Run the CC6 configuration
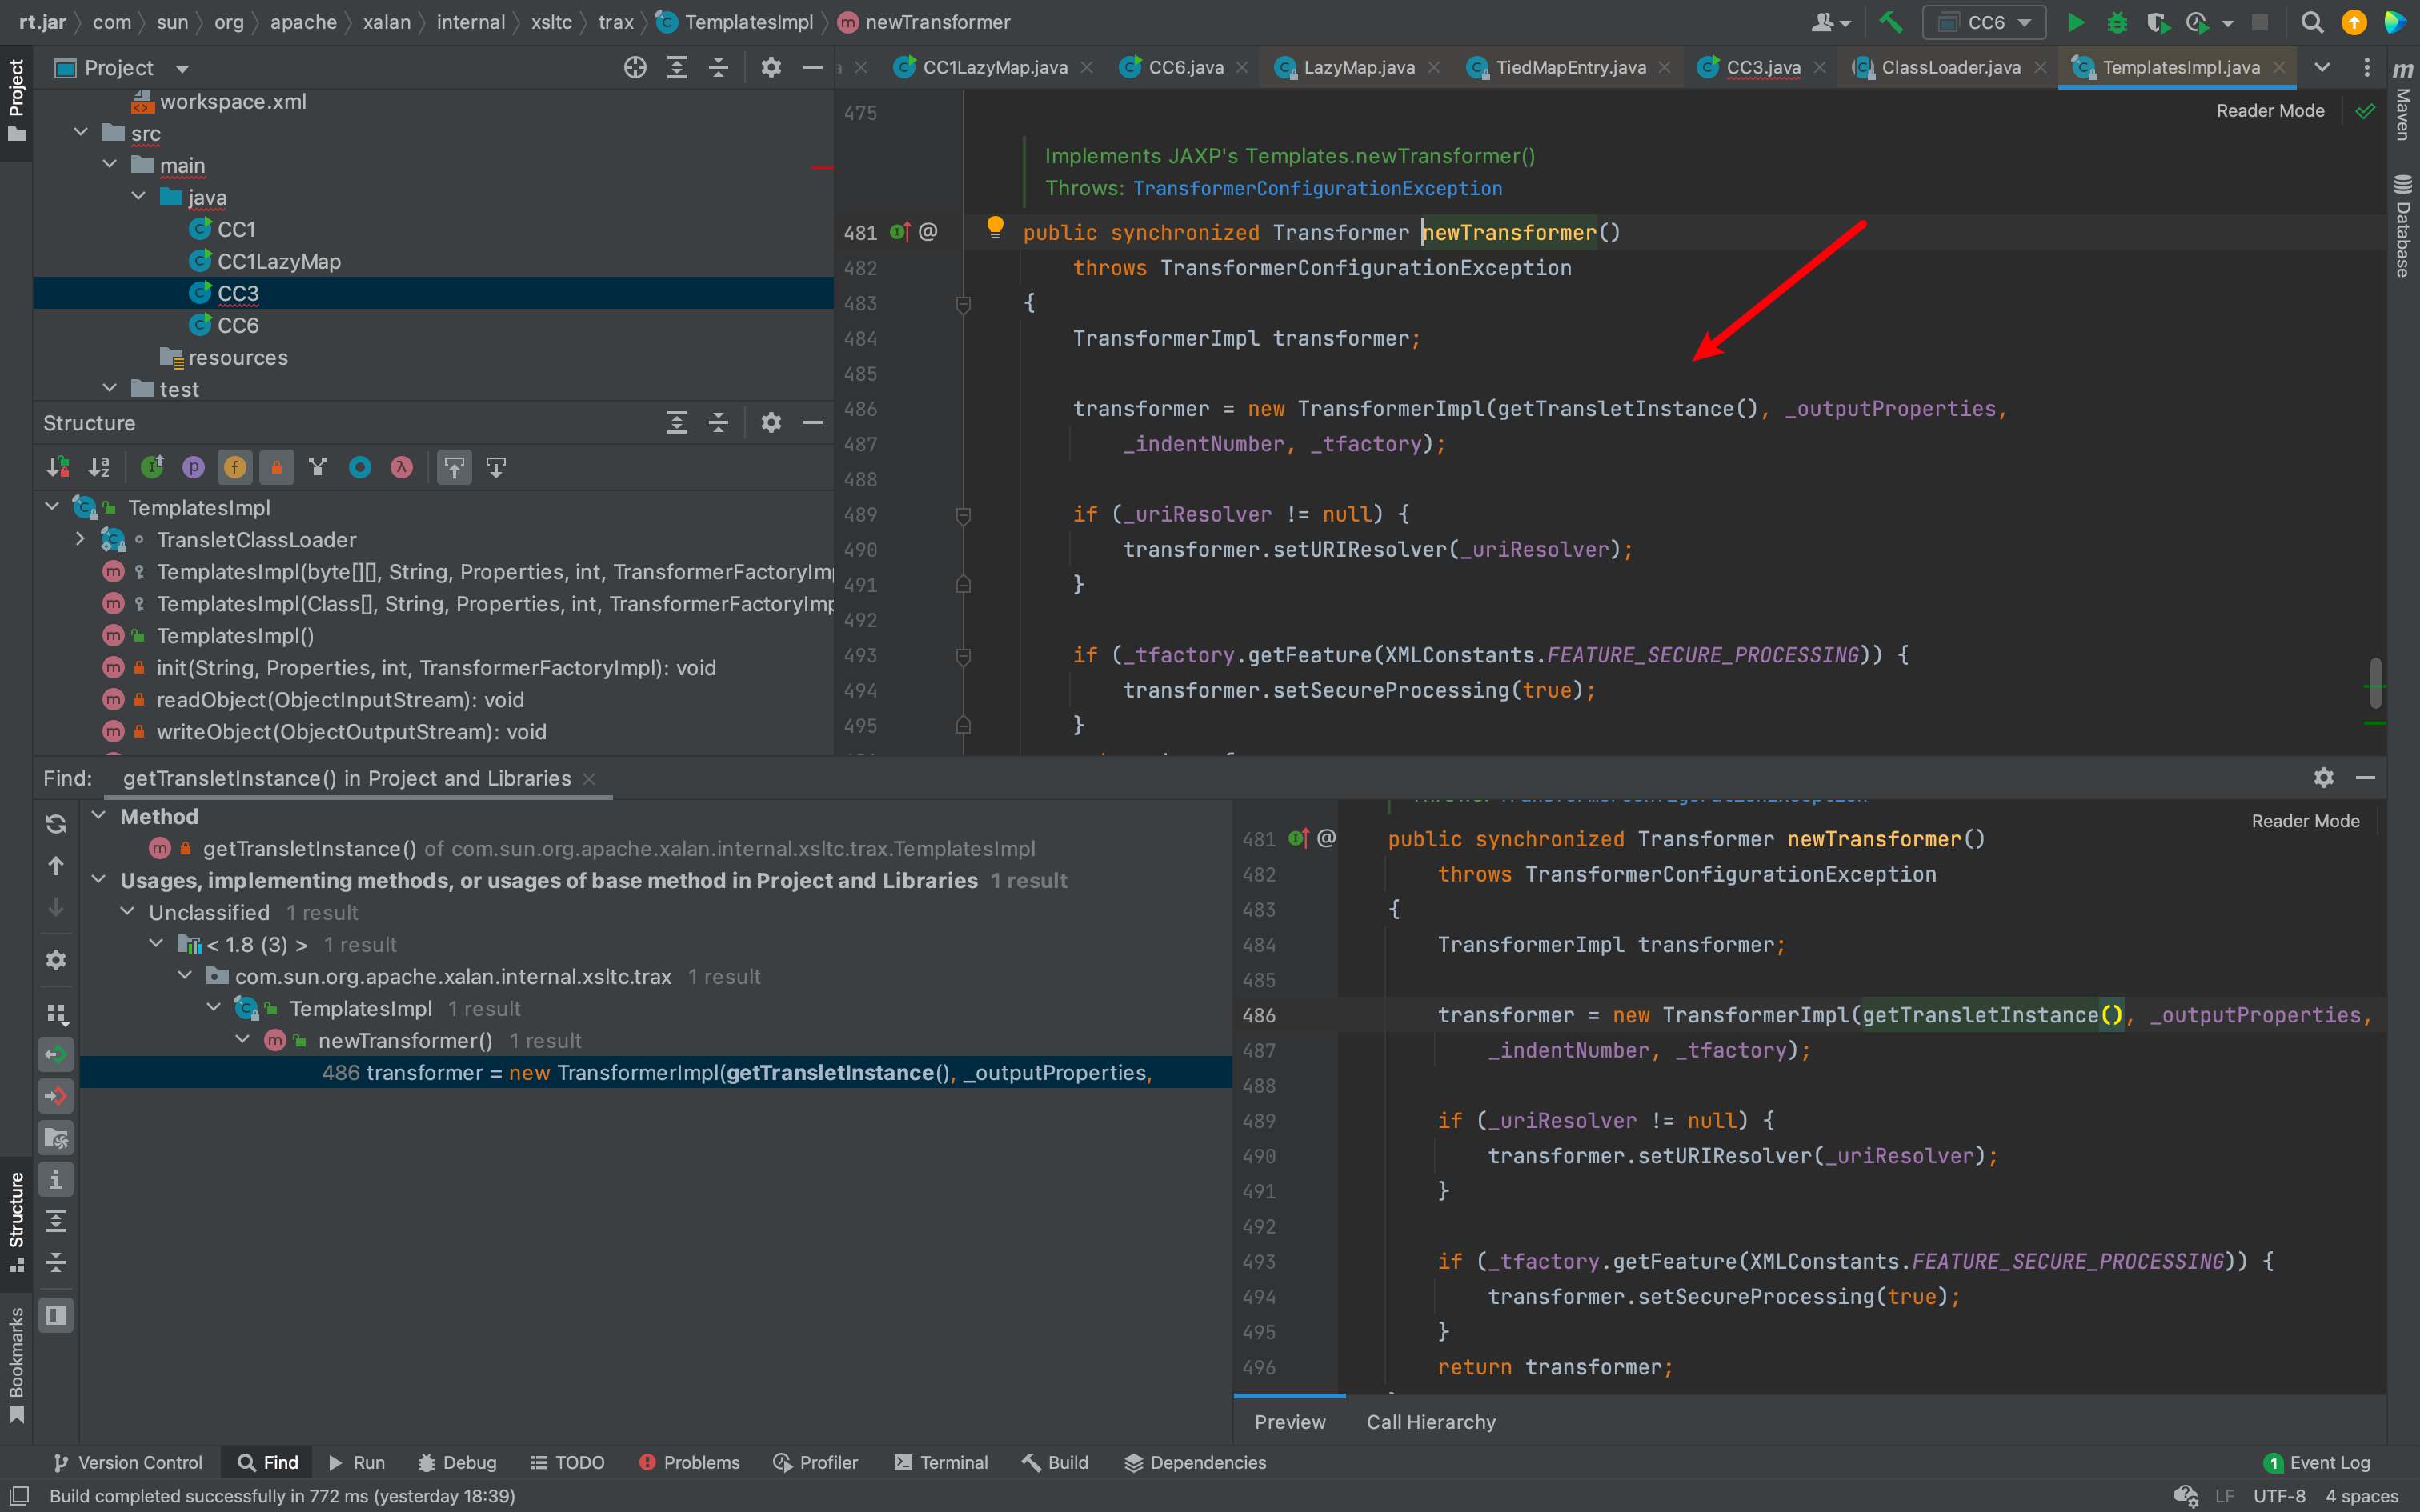Image resolution: width=2420 pixels, height=1512 pixels. [x=2075, y=22]
